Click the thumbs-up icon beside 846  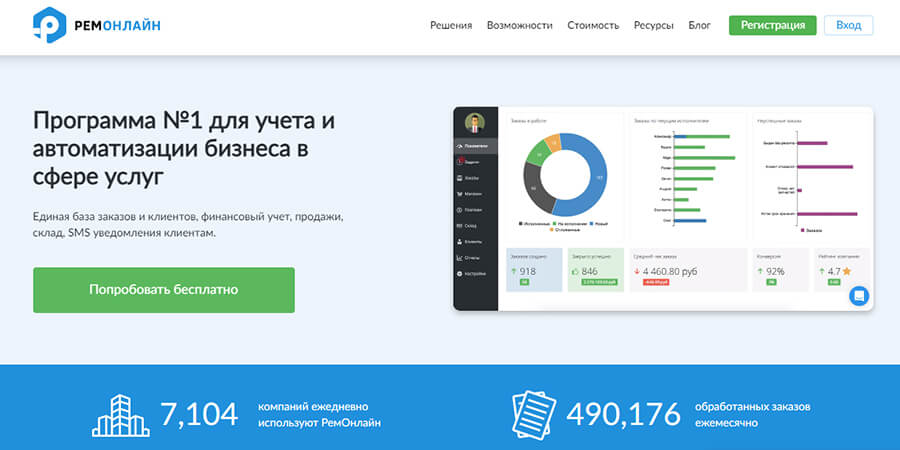tap(576, 271)
